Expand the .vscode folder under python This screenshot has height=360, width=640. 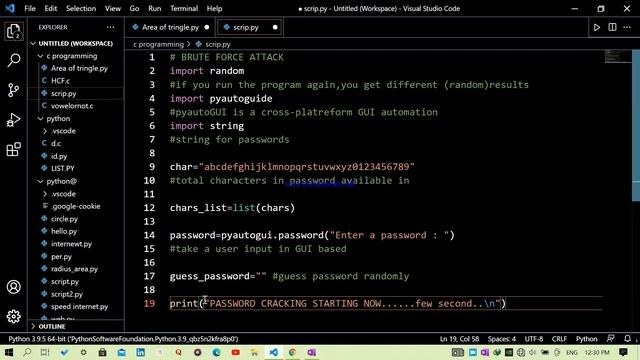pyautogui.click(x=63, y=131)
